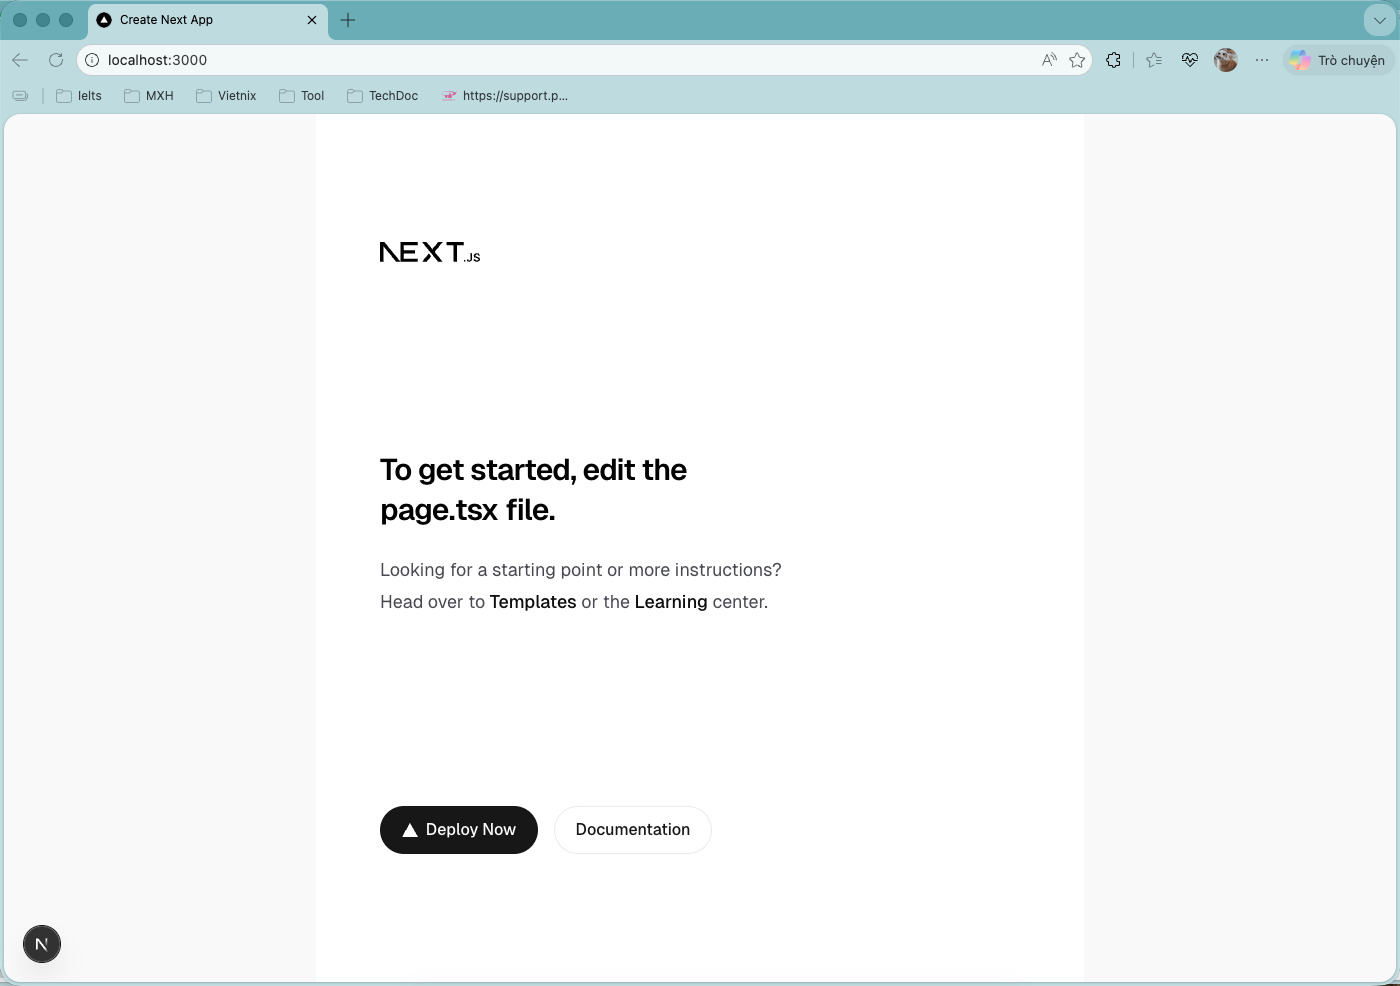Reload the current page
Viewport: 1400px width, 986px height.
pos(56,60)
